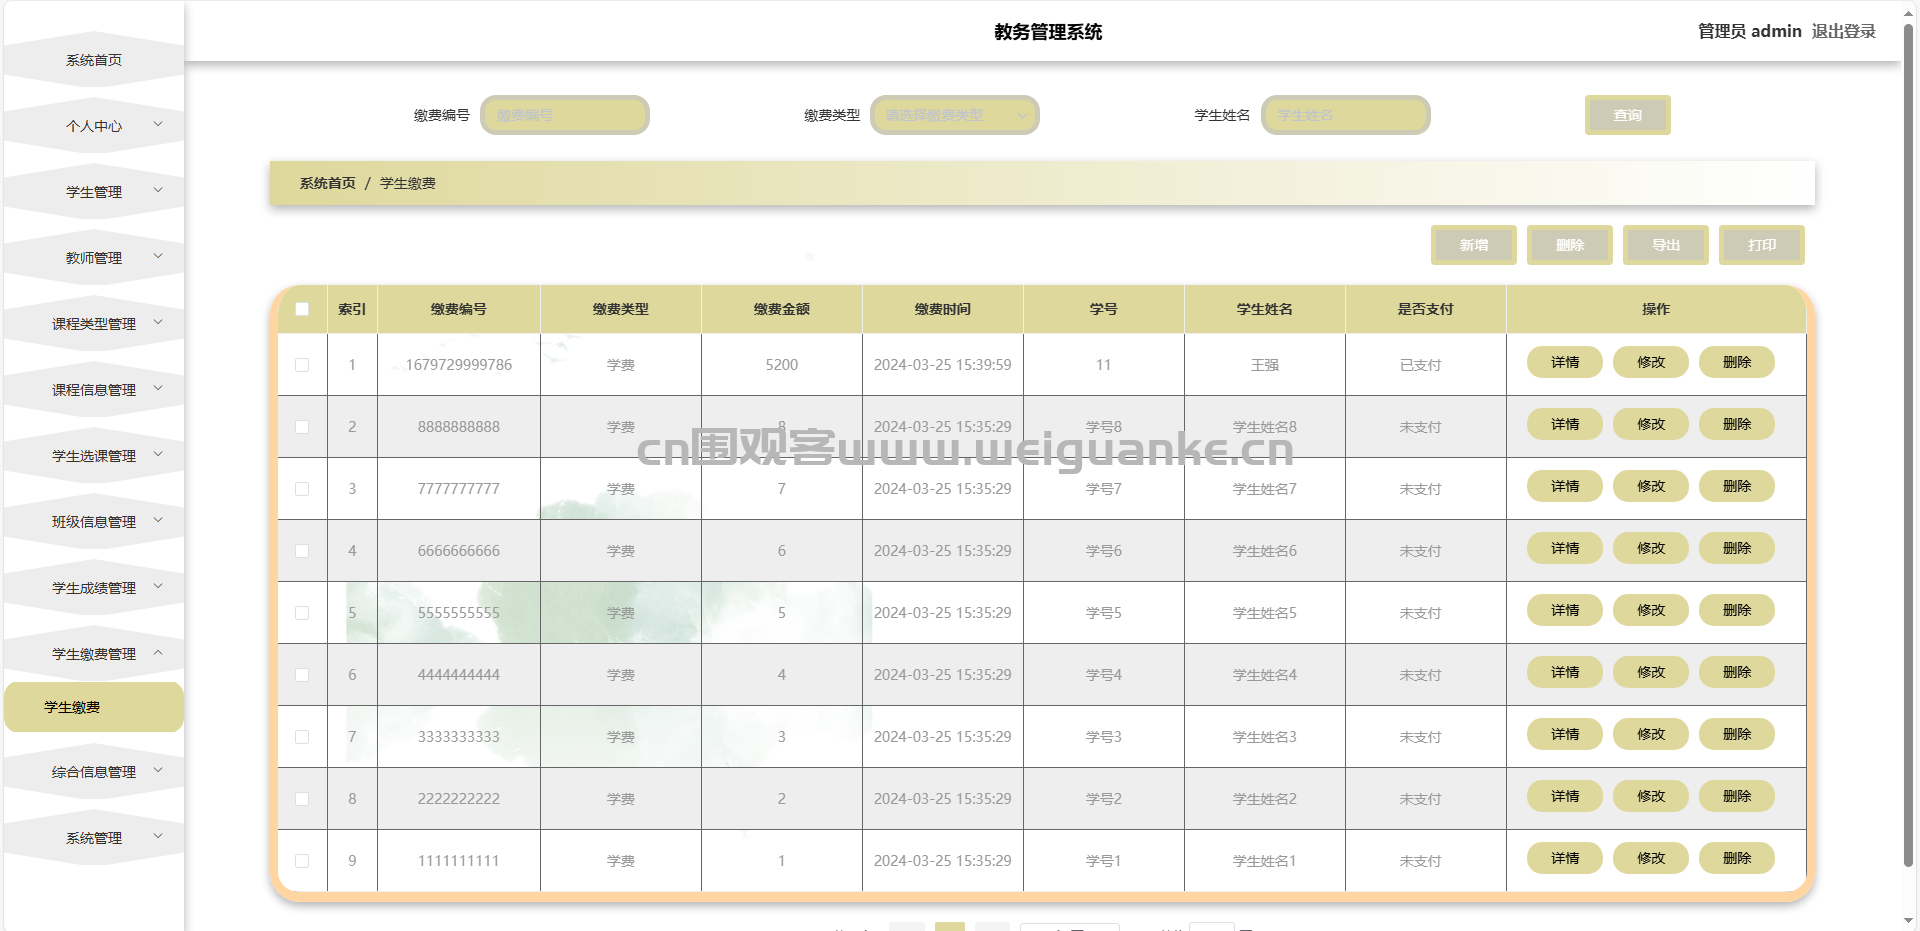Click 系统首页 in the breadcrumb
The image size is (1920, 931).
click(328, 183)
